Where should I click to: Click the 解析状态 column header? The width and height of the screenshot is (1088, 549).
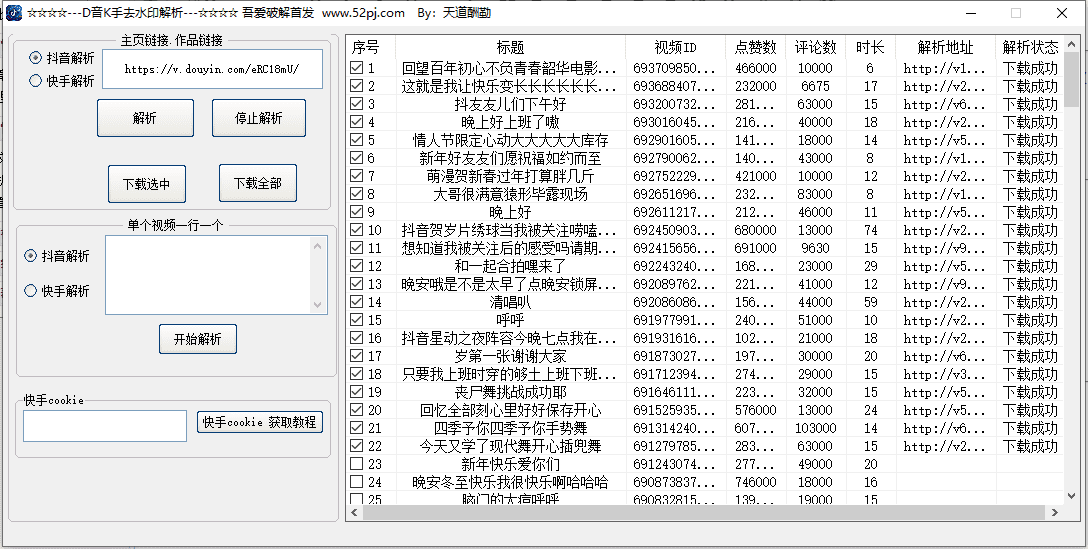pyautogui.click(x=1030, y=47)
